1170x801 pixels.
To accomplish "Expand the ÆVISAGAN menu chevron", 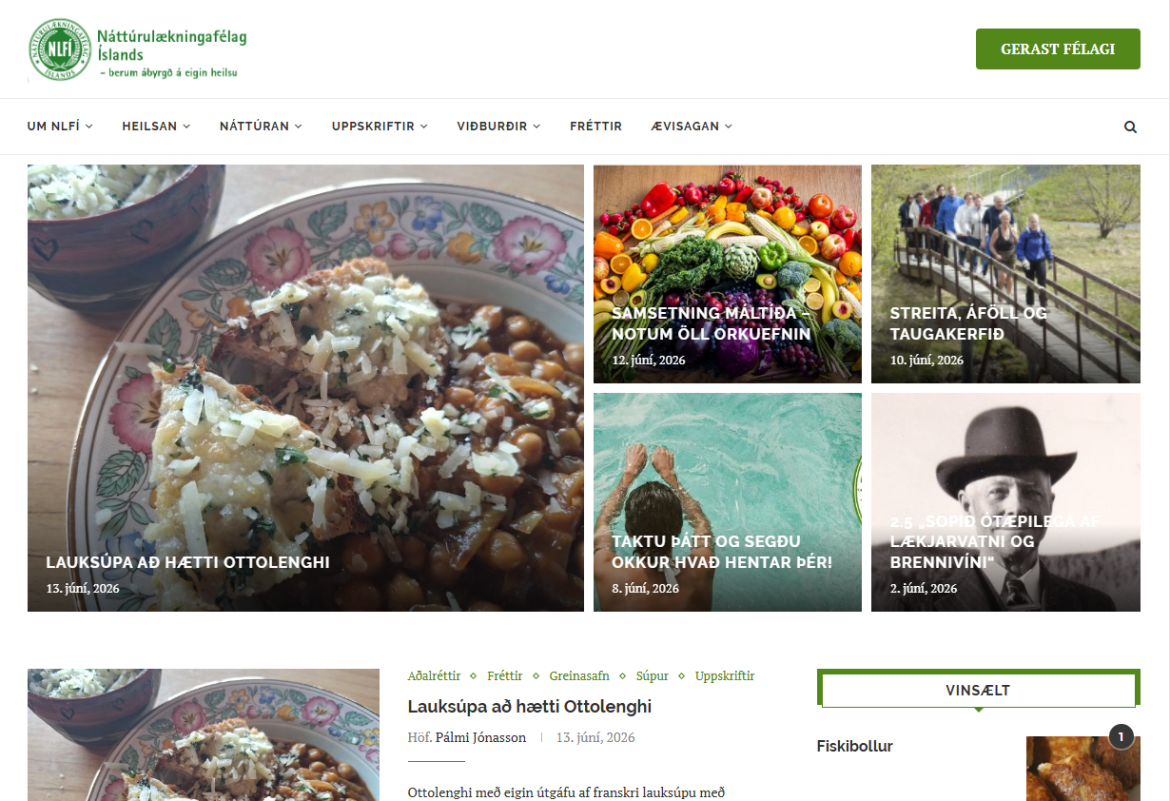I will (x=728, y=126).
